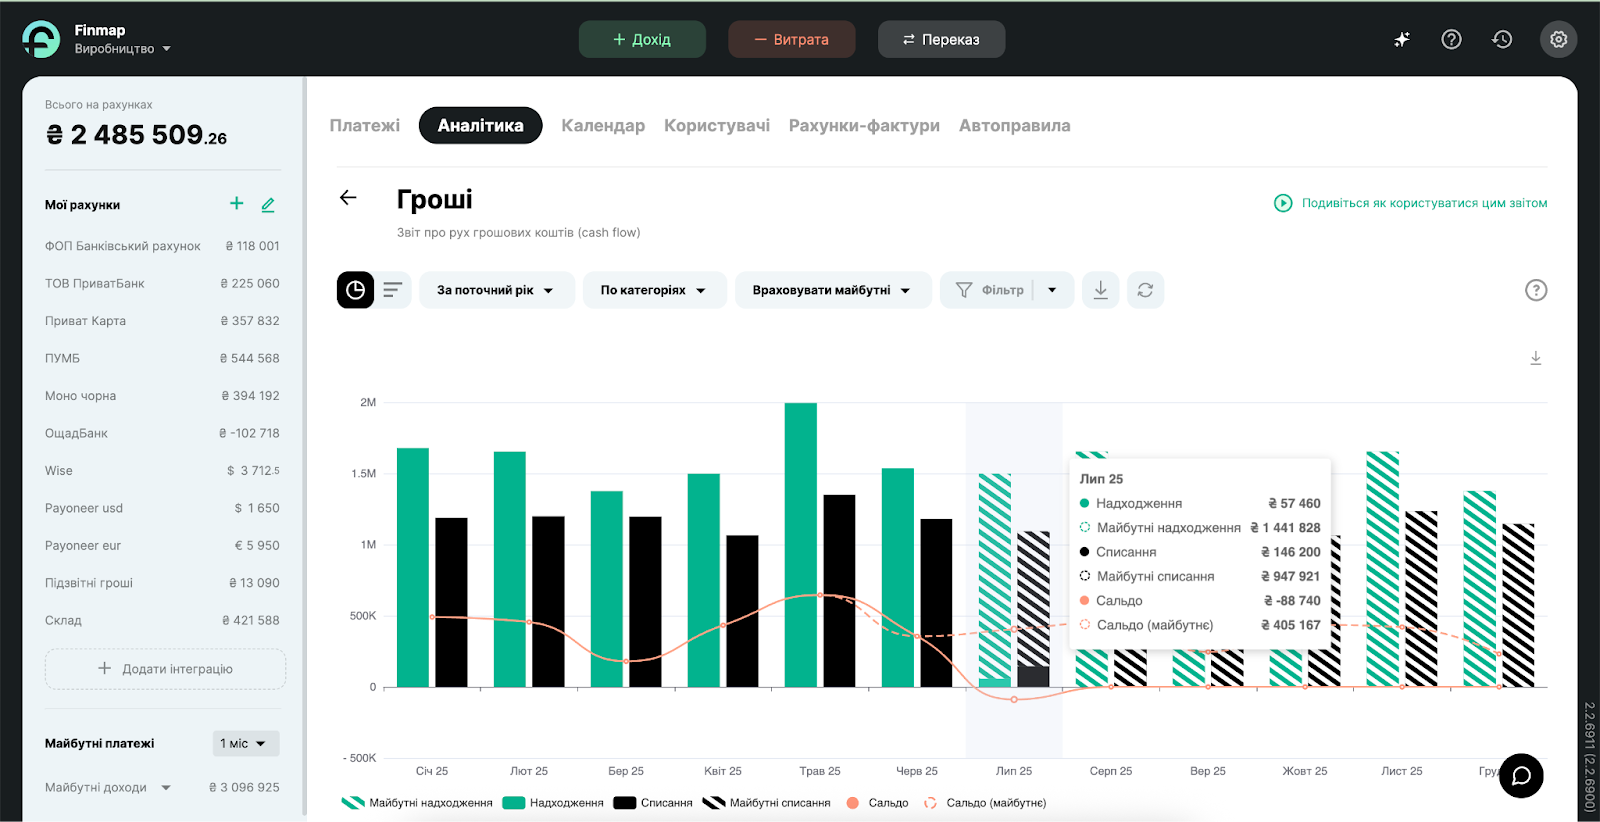Add income with Дохід button
Screen dimensions: 1600x822
point(642,39)
